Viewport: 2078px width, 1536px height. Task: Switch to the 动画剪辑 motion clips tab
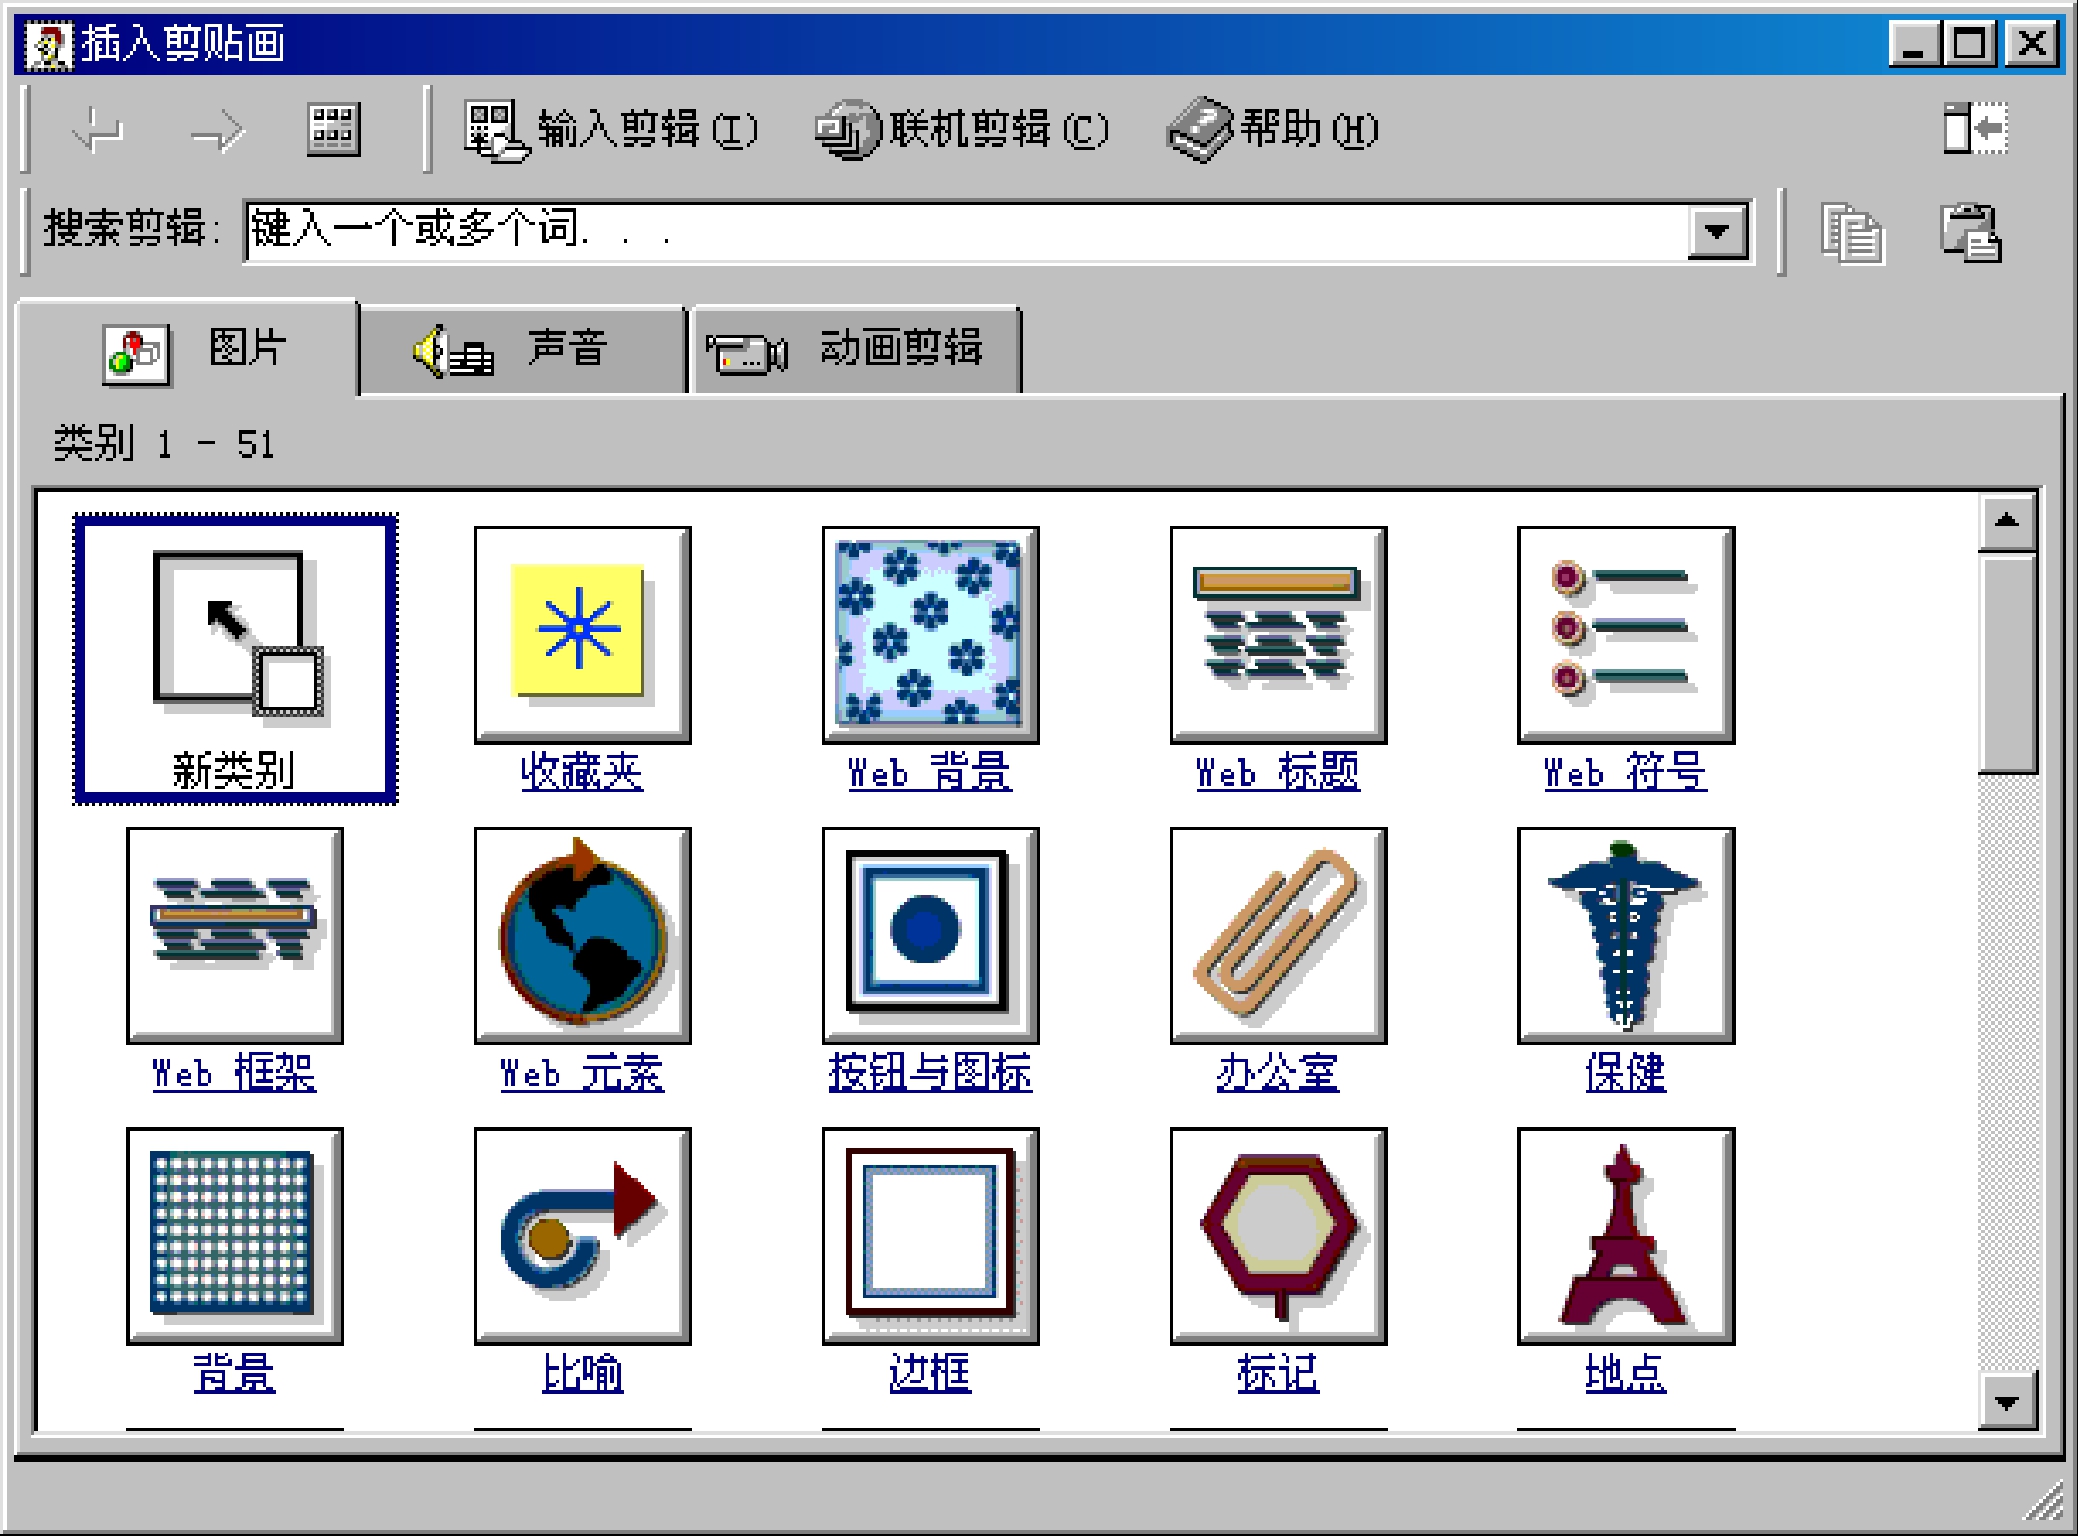click(x=855, y=350)
